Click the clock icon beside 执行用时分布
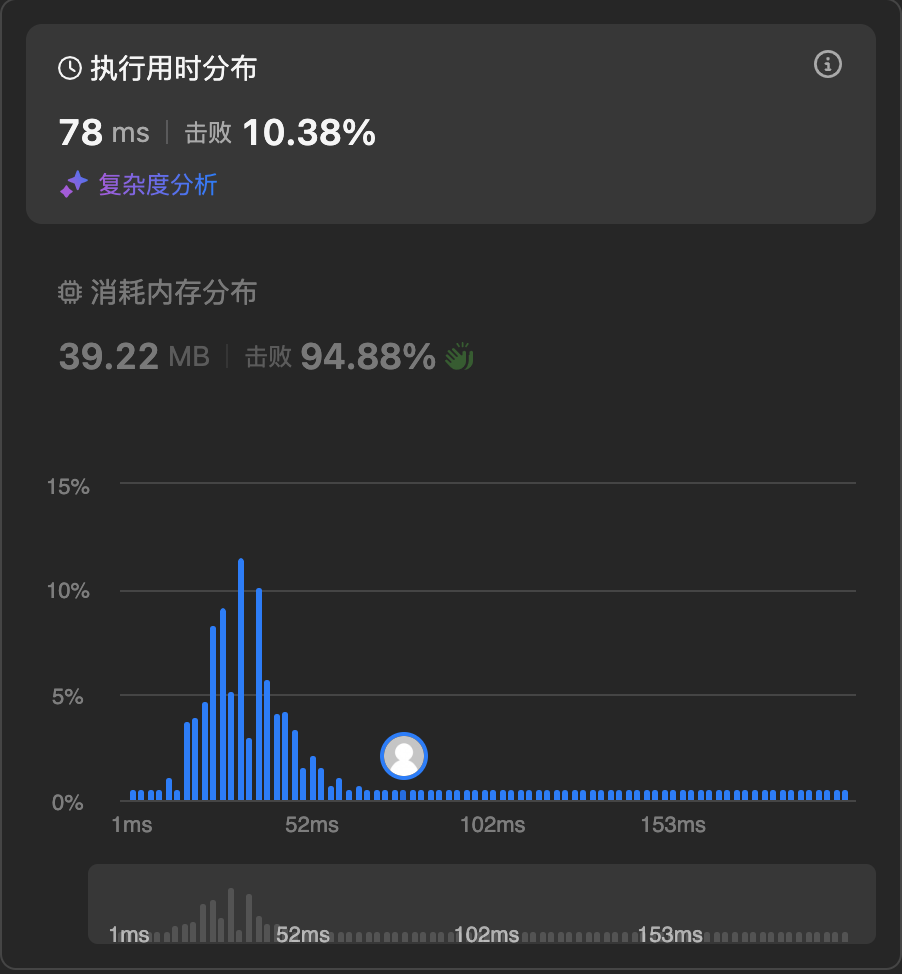The height and width of the screenshot is (974, 902). (70, 68)
